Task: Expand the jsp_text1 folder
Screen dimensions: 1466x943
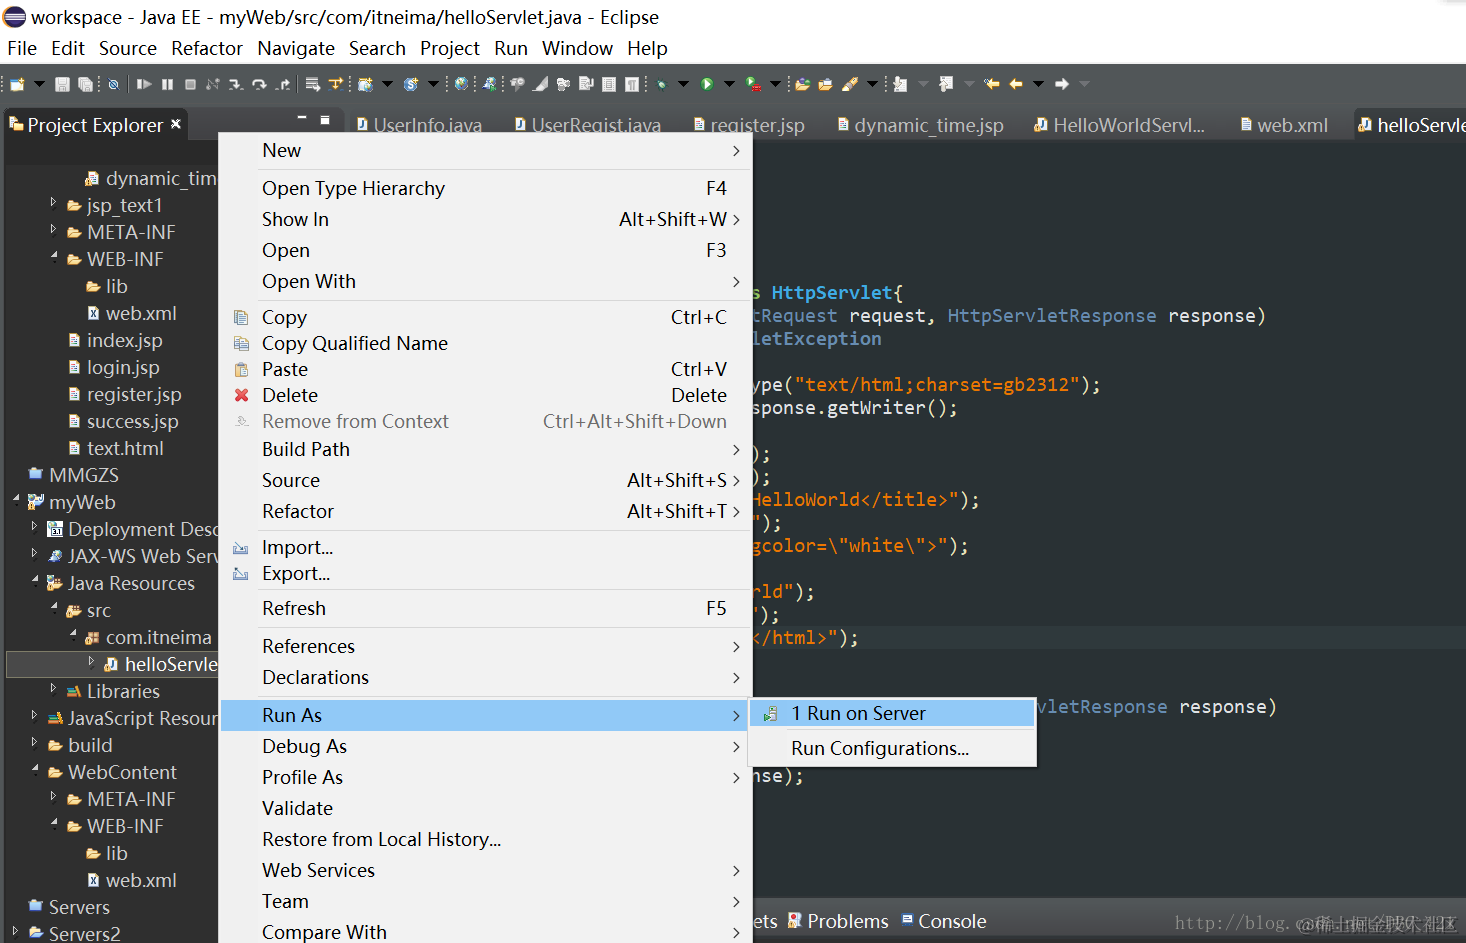Action: tap(53, 202)
